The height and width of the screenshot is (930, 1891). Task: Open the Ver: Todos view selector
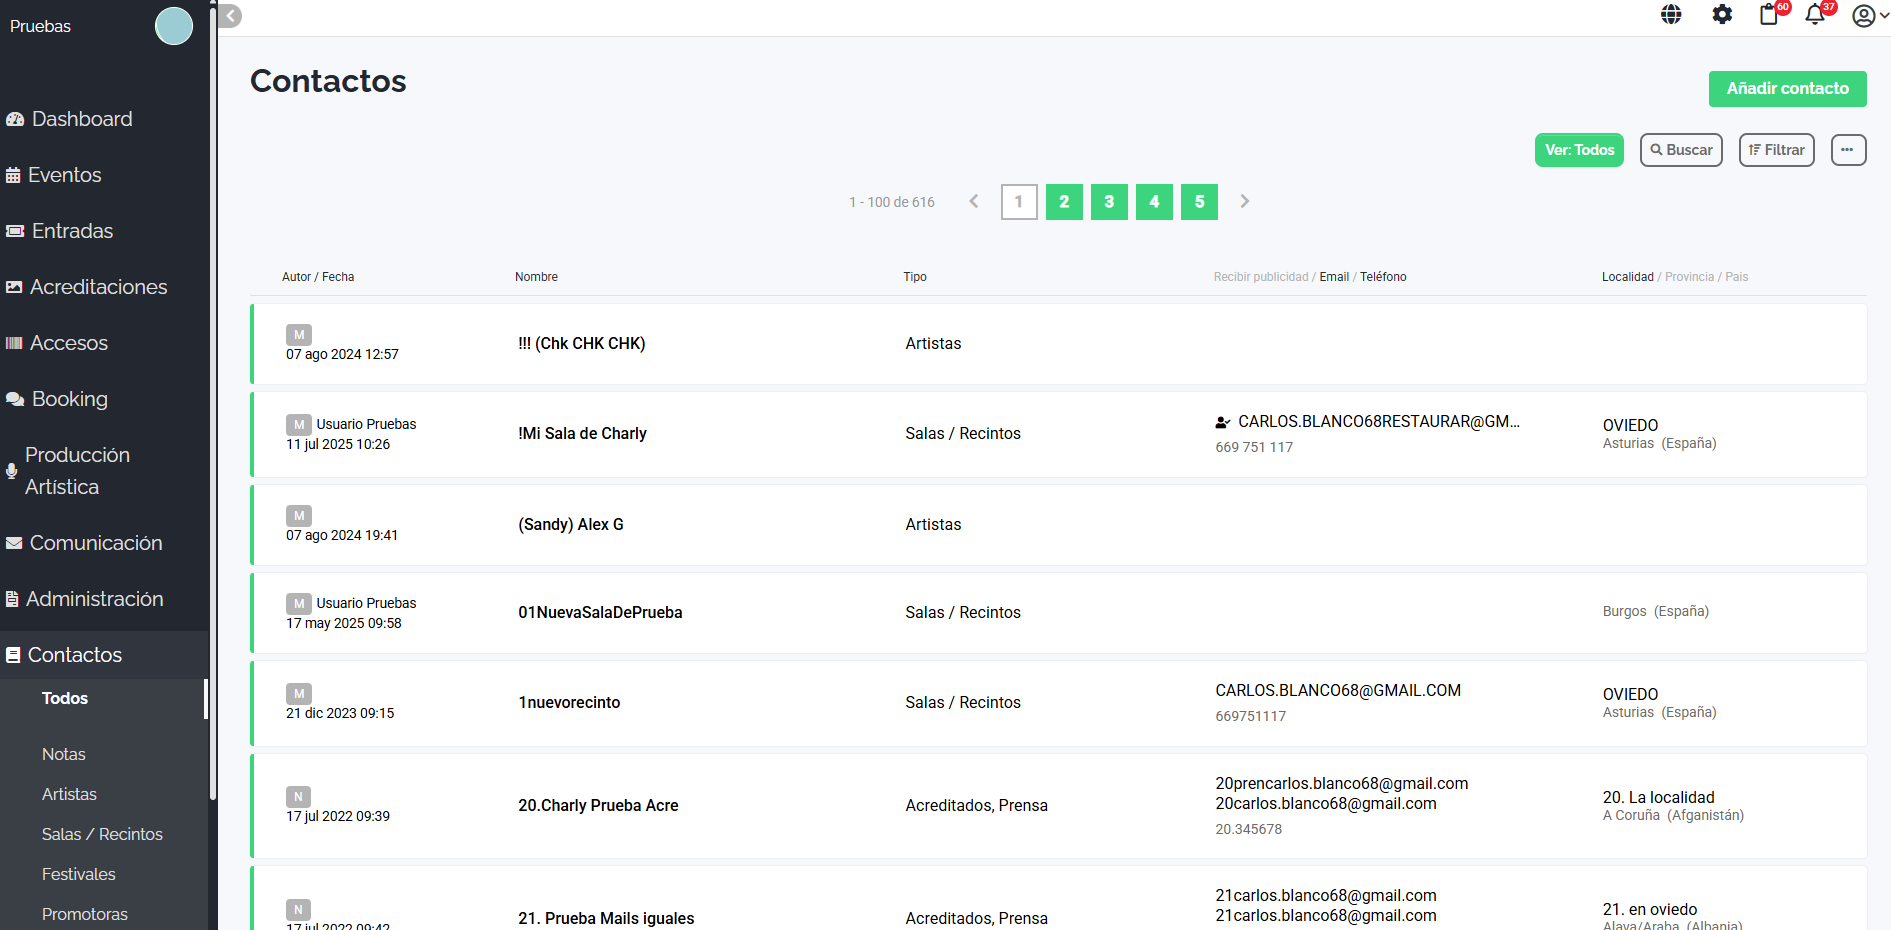pos(1579,150)
